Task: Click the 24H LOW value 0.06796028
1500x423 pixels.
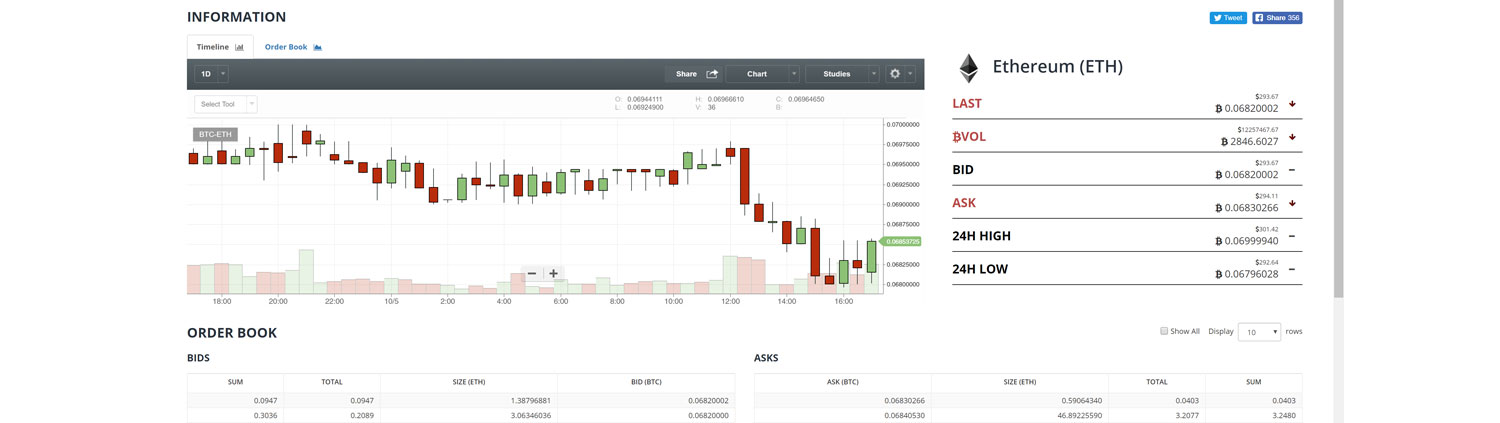Action: (x=1252, y=274)
